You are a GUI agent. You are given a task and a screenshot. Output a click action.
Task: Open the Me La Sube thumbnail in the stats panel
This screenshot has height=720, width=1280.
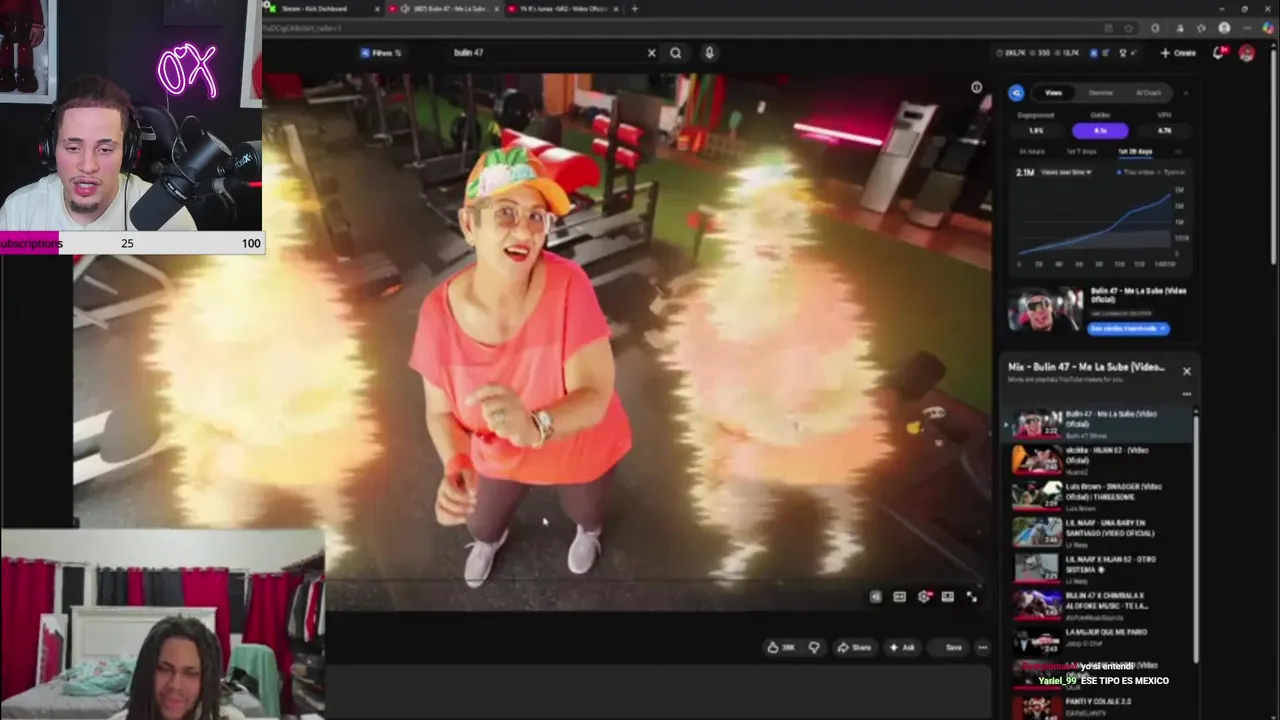(1045, 309)
